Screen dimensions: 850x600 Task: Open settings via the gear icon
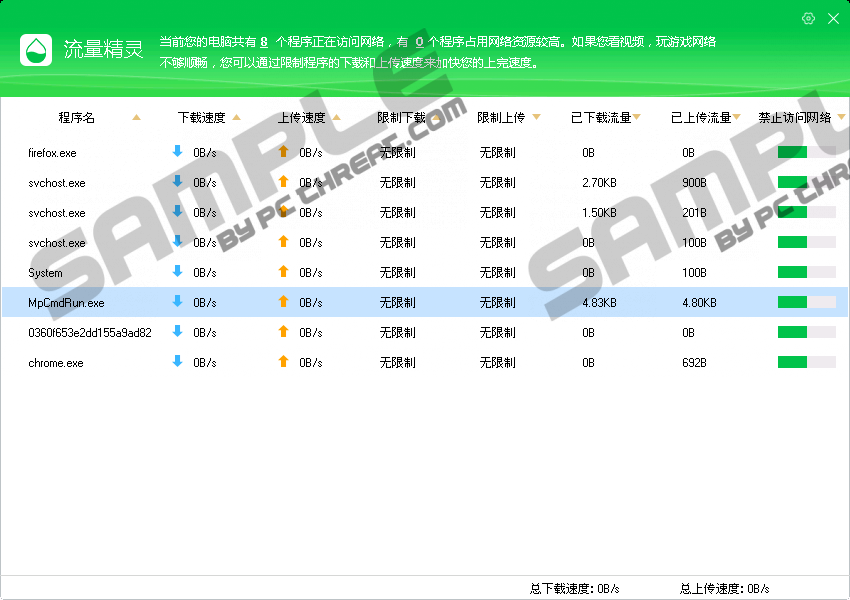[808, 19]
